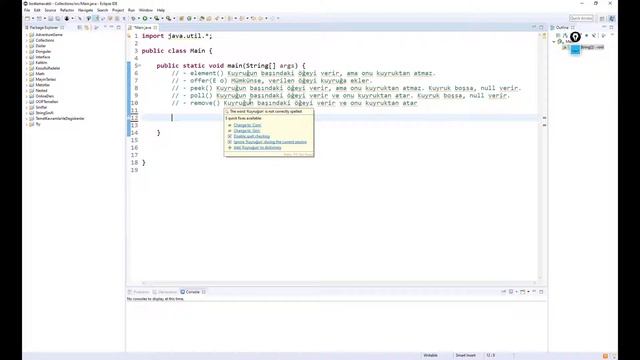Select the OOPTemelleri project
640x360 pixels.
point(47,102)
